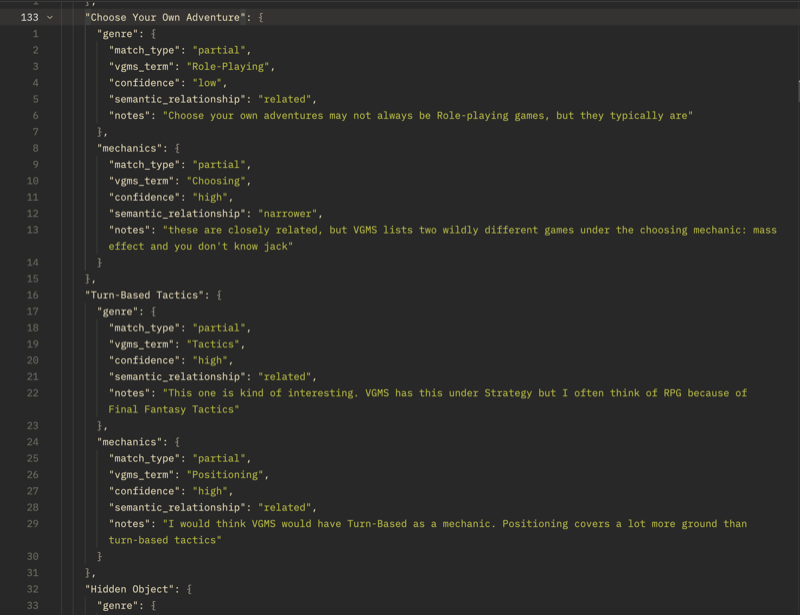Click the "Role-Playing" vgms_term value
The image size is (800, 615).
pyautogui.click(x=228, y=66)
